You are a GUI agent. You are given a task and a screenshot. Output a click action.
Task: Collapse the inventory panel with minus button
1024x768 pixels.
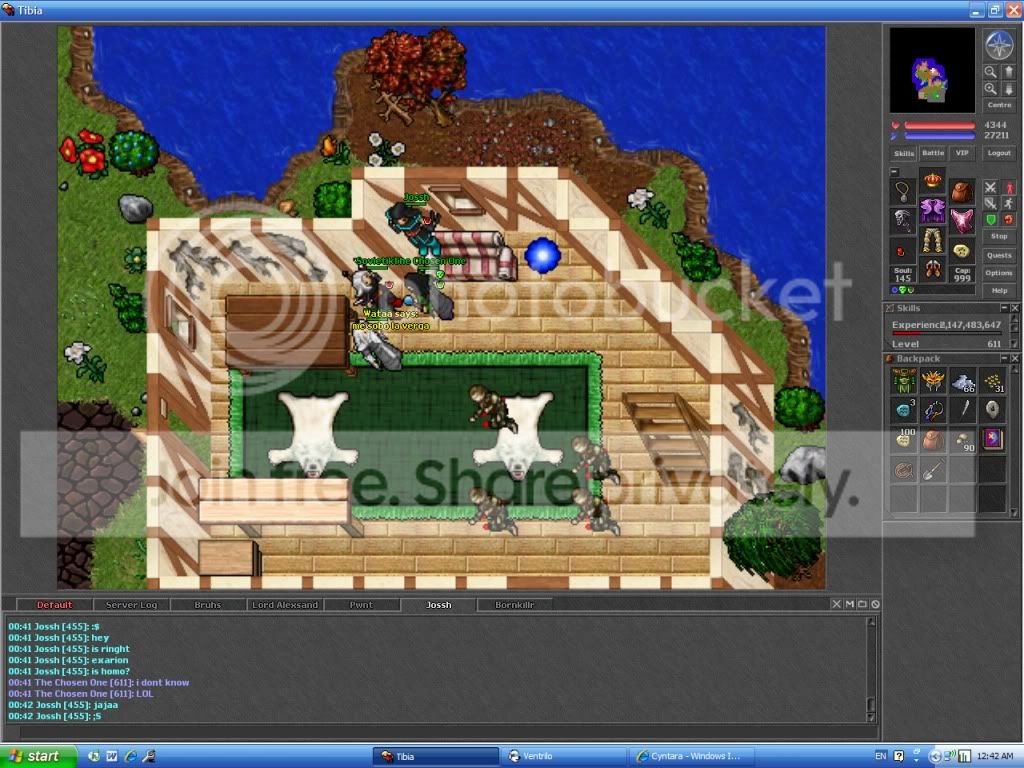point(895,172)
